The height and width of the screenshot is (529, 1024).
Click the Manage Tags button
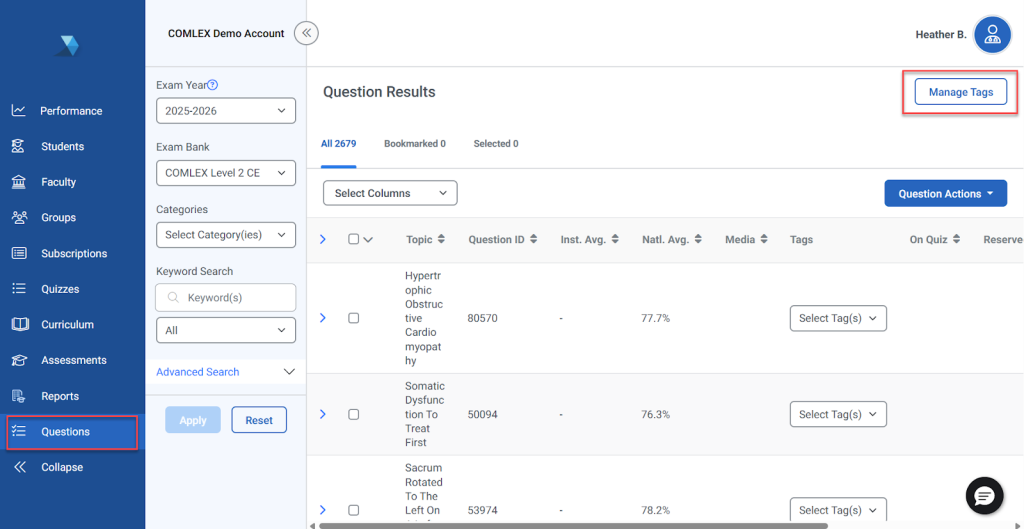(x=960, y=92)
